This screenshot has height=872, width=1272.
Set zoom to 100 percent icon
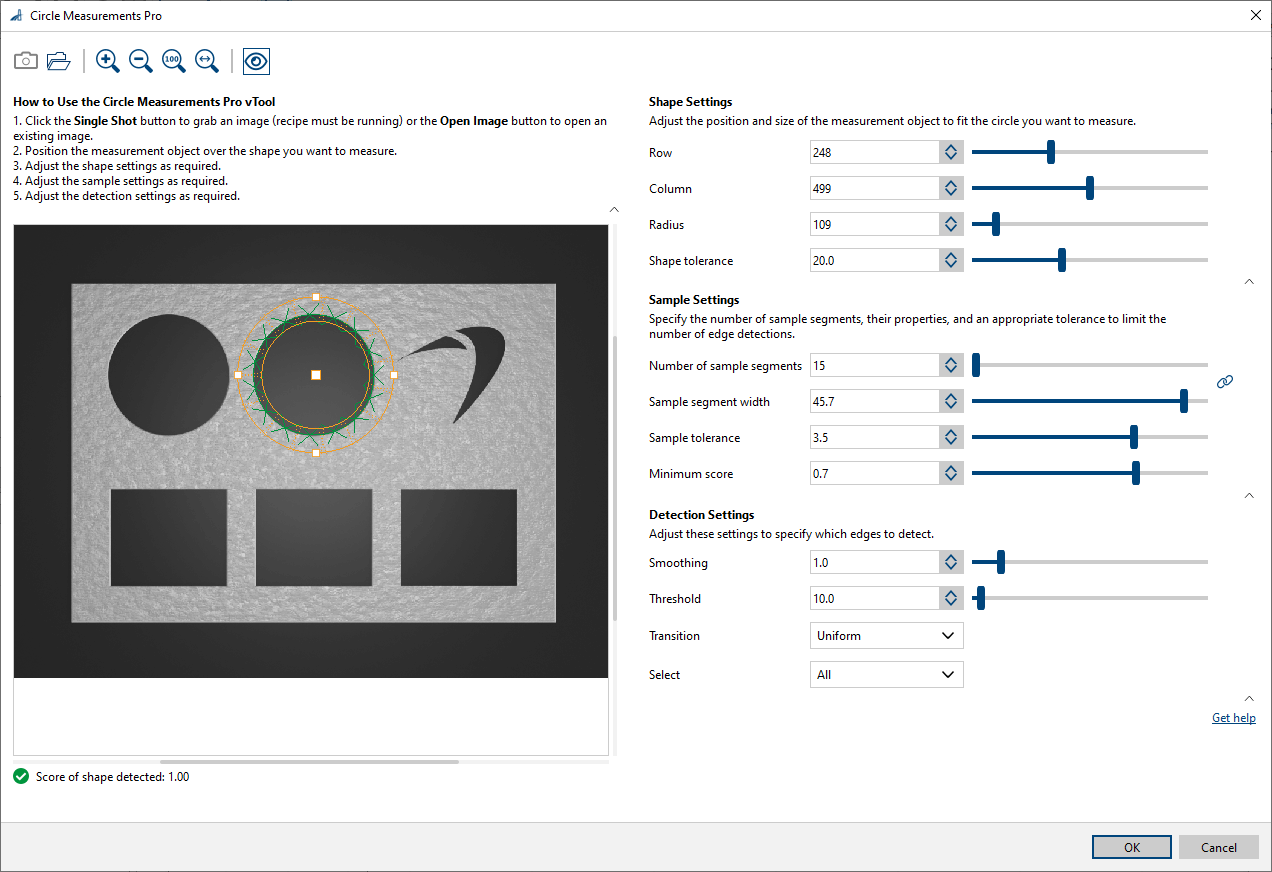coord(174,61)
